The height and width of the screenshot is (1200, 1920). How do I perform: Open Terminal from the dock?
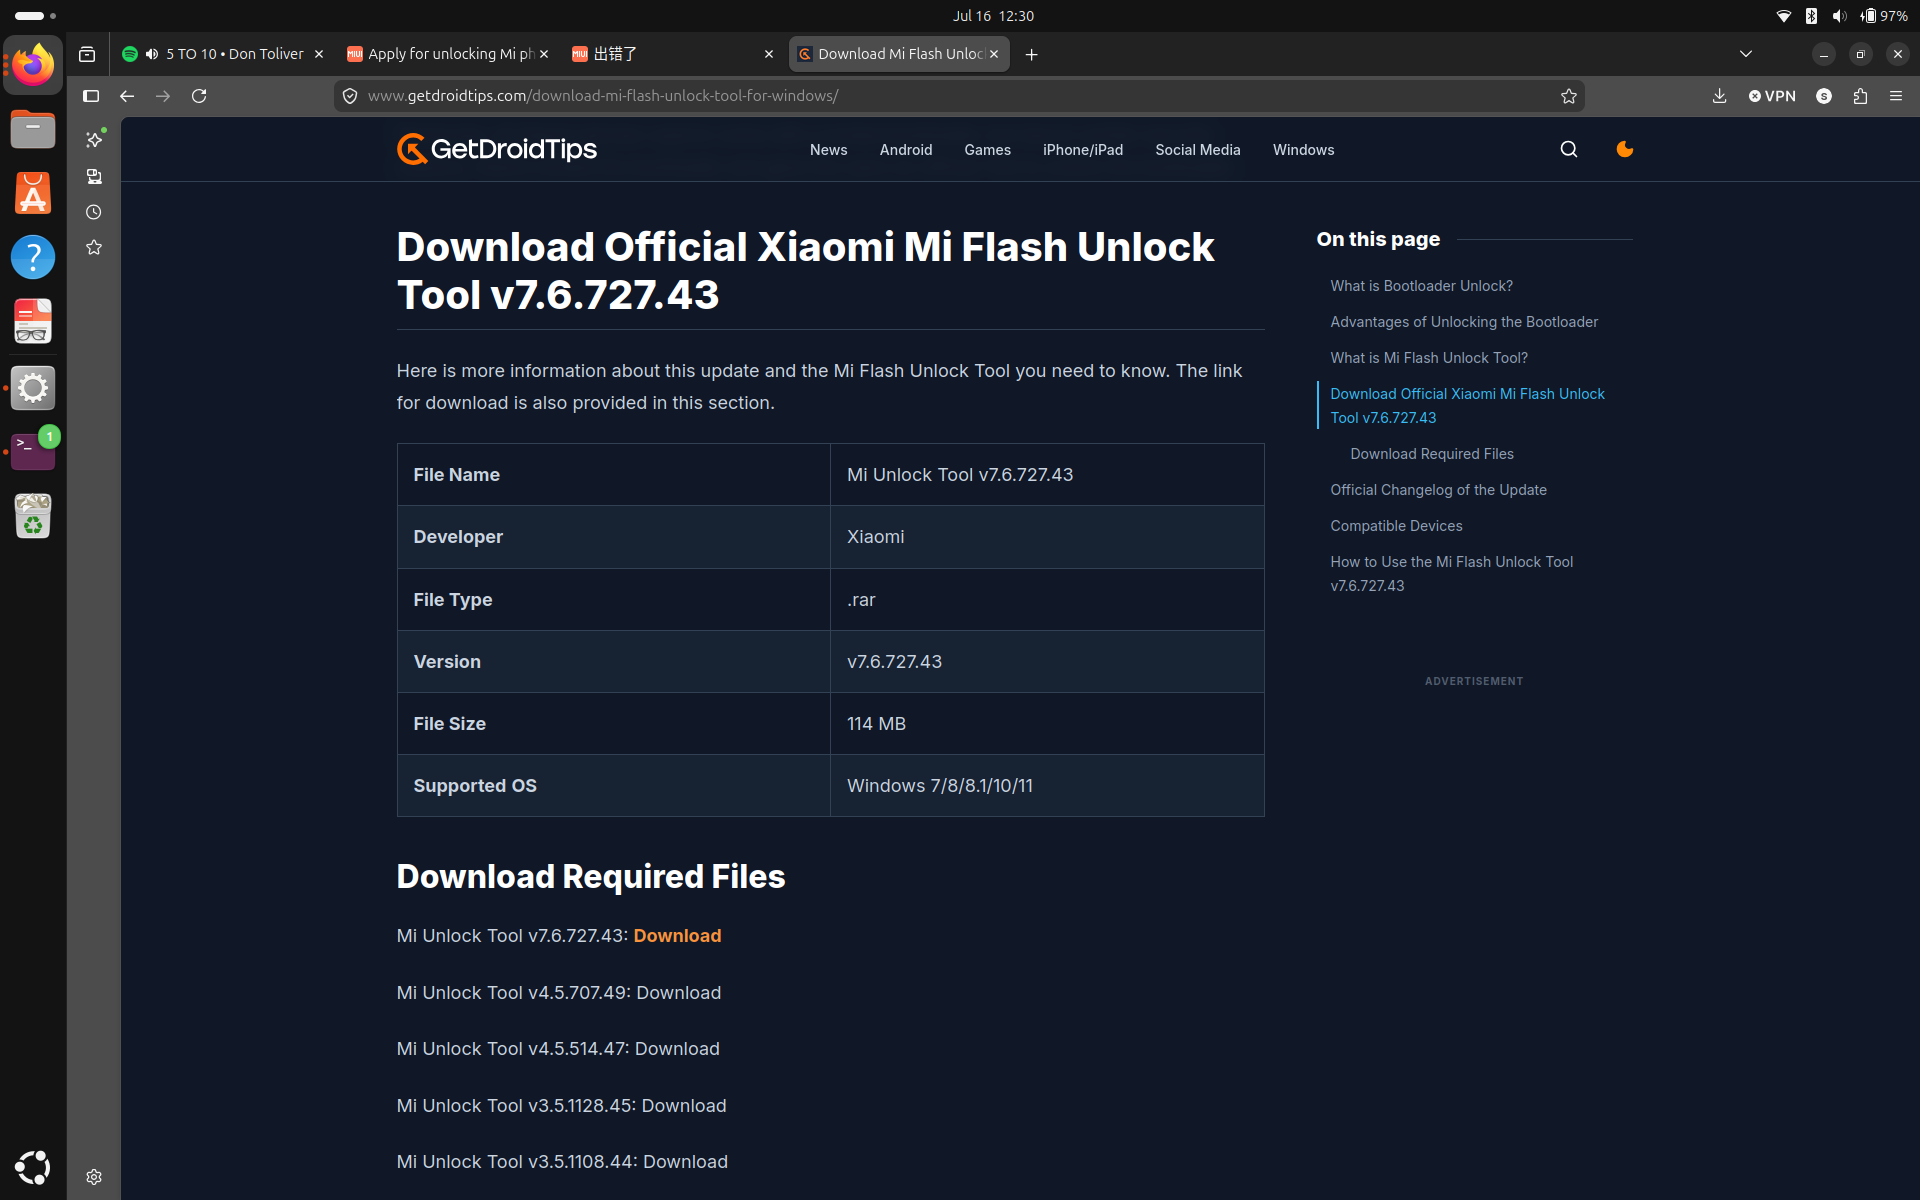[x=33, y=451]
